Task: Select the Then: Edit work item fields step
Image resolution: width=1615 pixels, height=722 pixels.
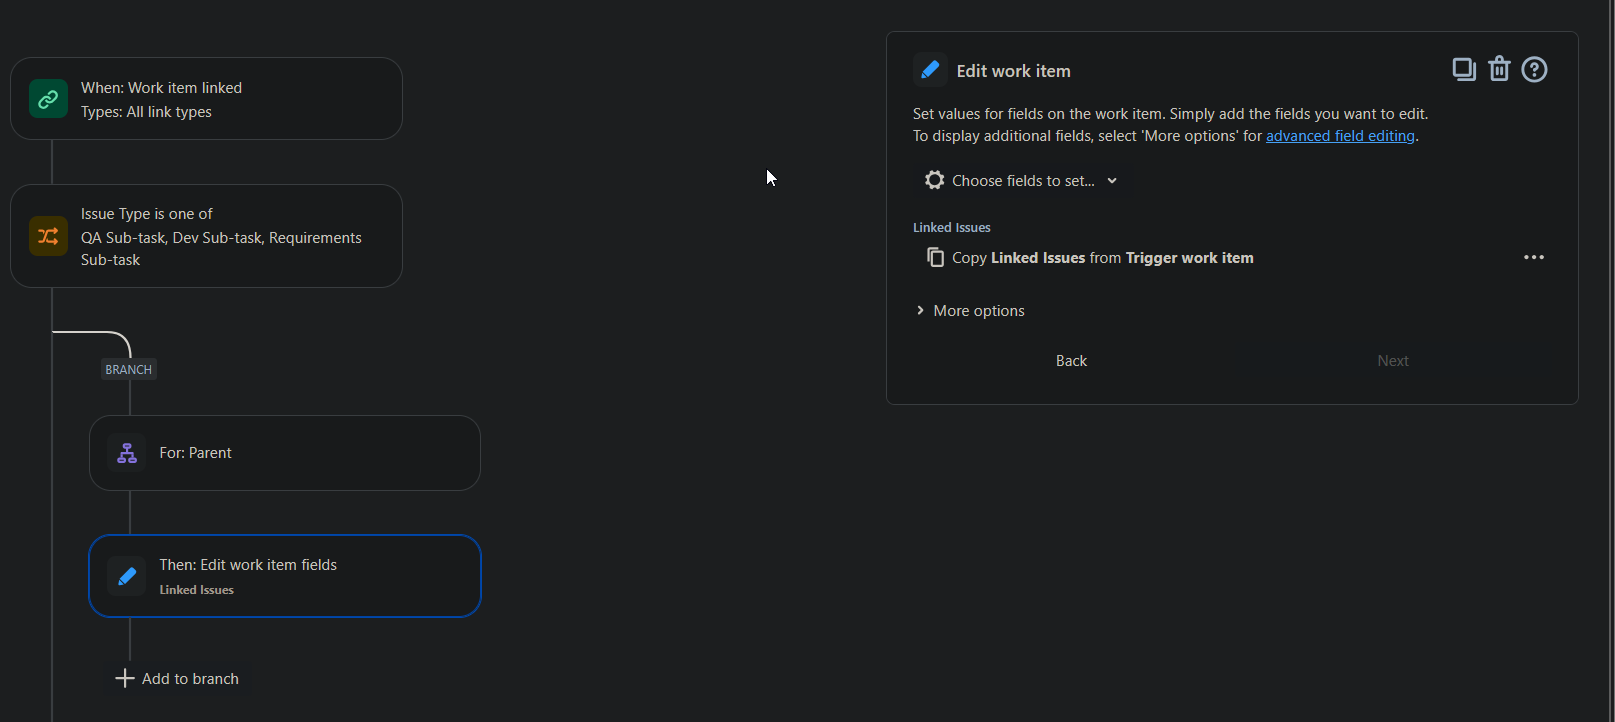Action: click(285, 576)
